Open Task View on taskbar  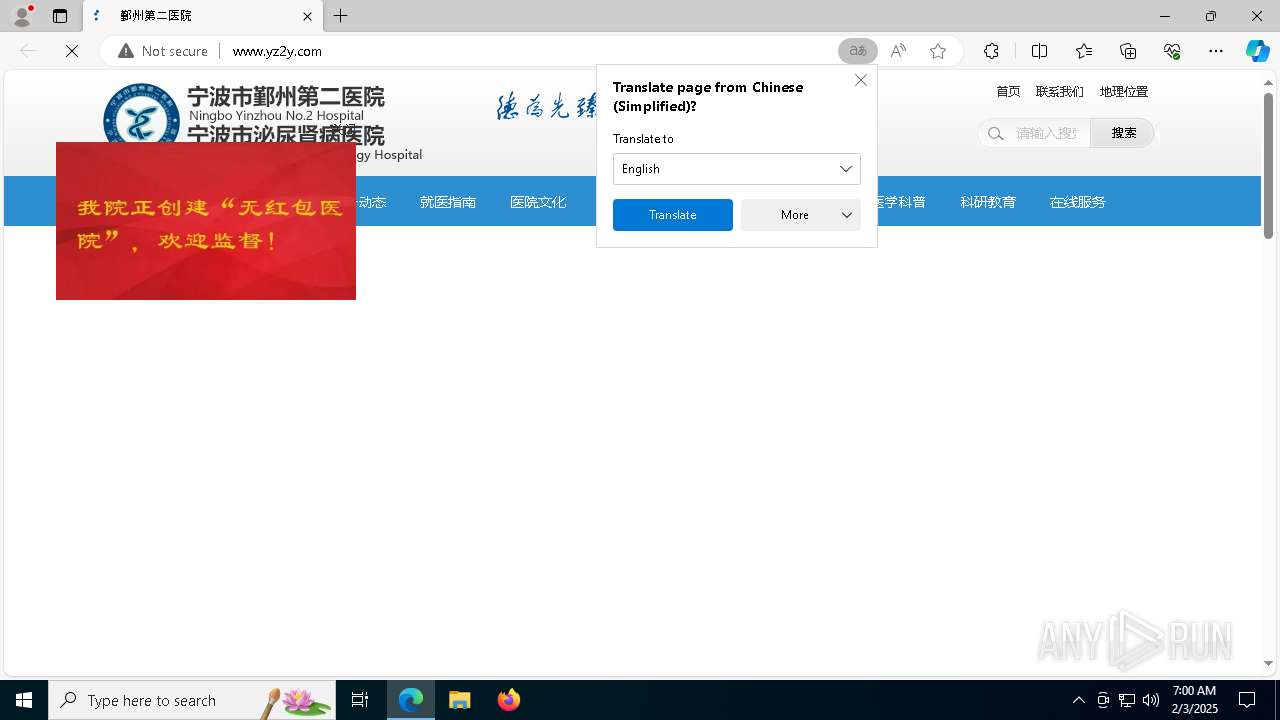pos(360,700)
